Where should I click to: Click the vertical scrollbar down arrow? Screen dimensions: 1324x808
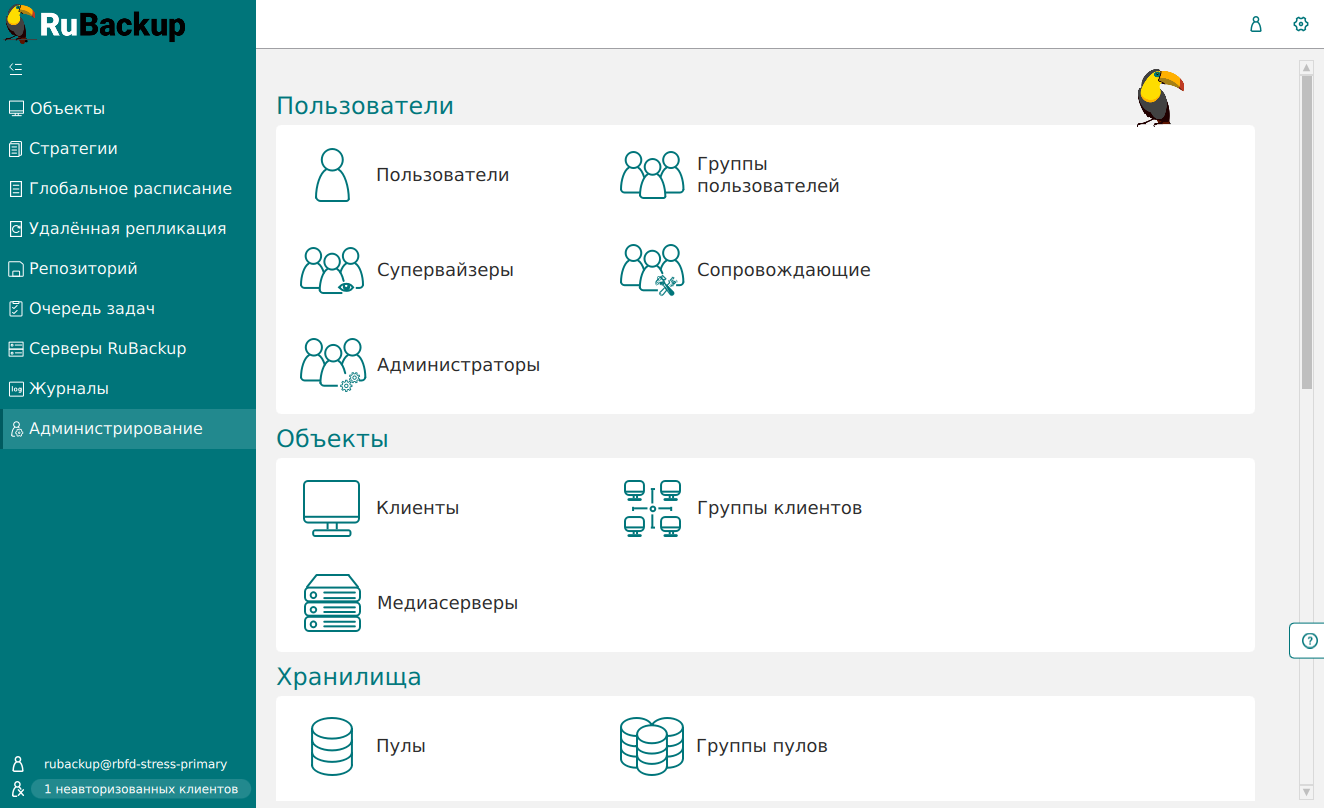1306,792
